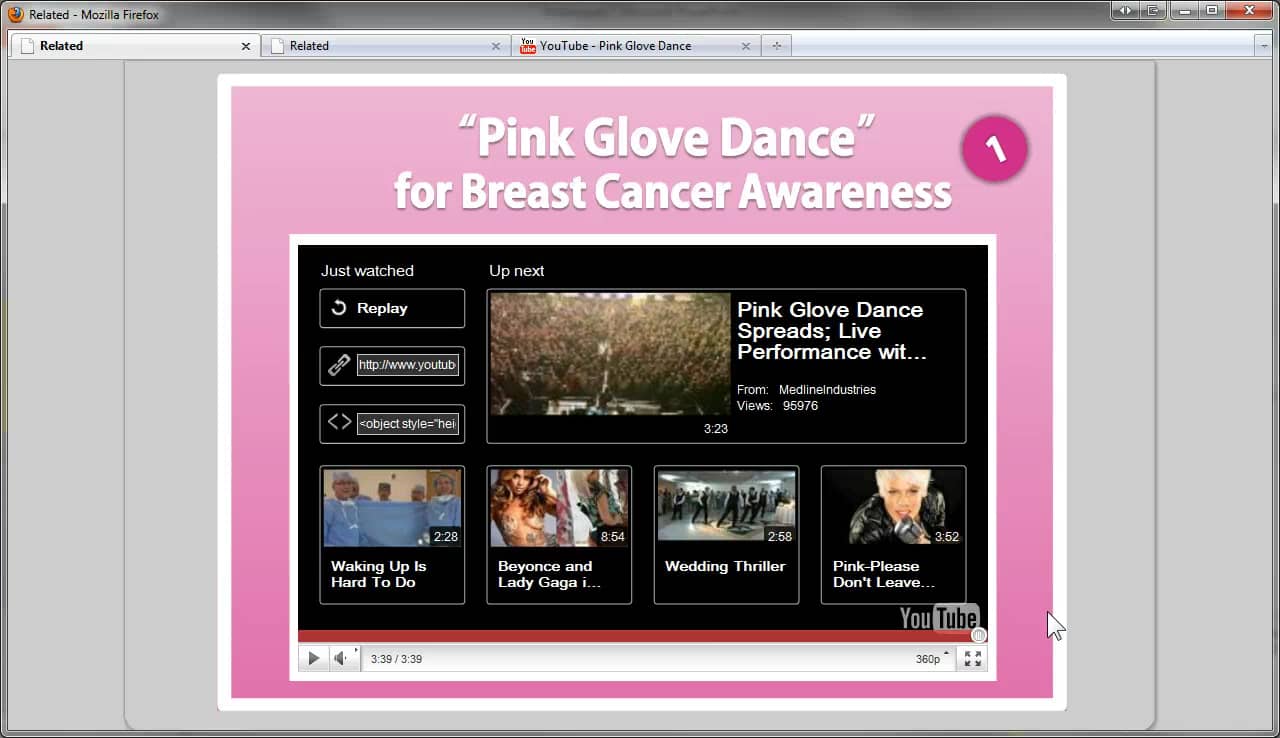The image size is (1280, 738).
Task: Click the Views: 95976 count
Action: [x=777, y=406]
